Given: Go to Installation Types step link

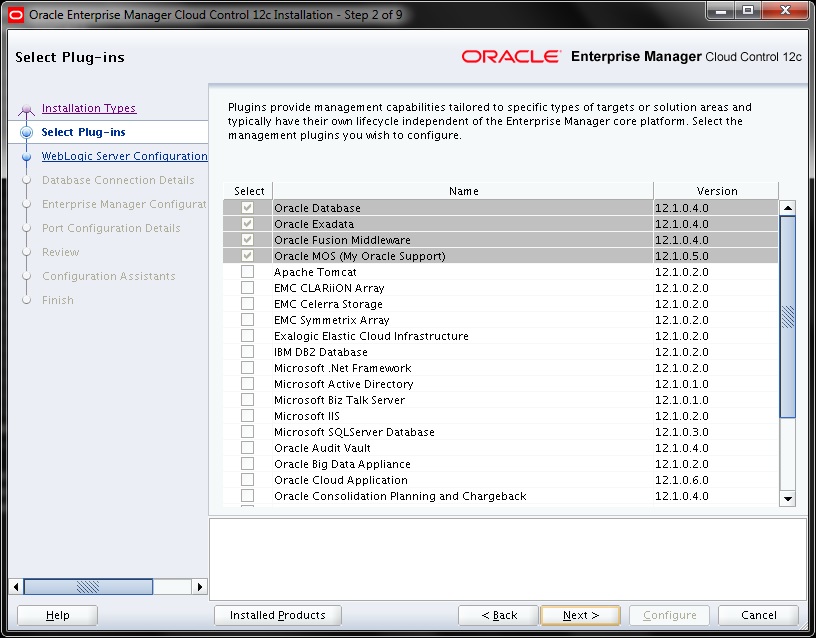Looking at the screenshot, I should click(89, 108).
